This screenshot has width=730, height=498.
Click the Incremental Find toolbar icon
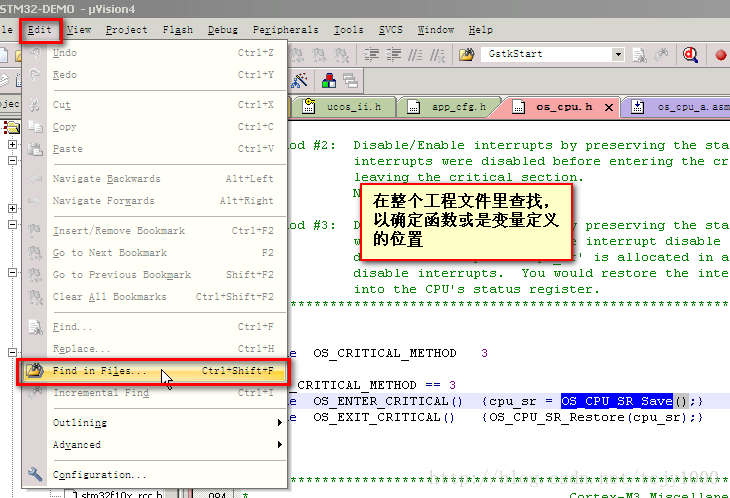[x=661, y=55]
